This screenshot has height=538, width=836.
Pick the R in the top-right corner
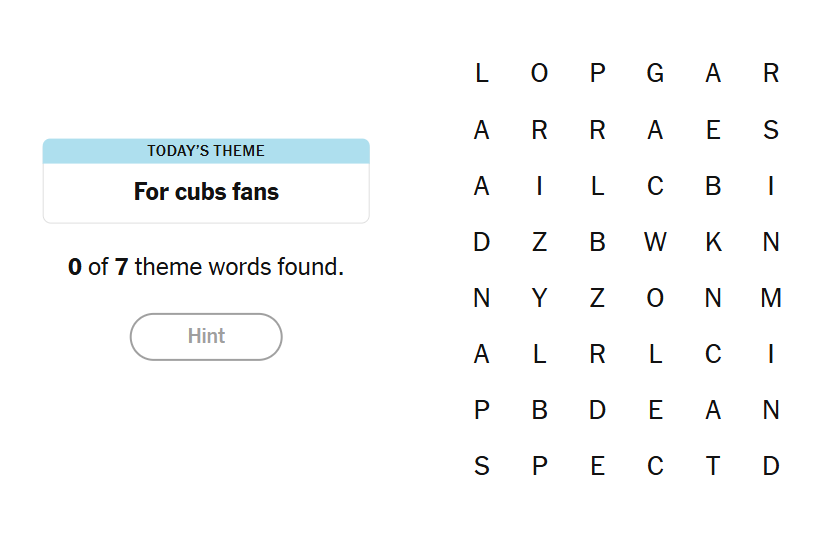click(771, 73)
